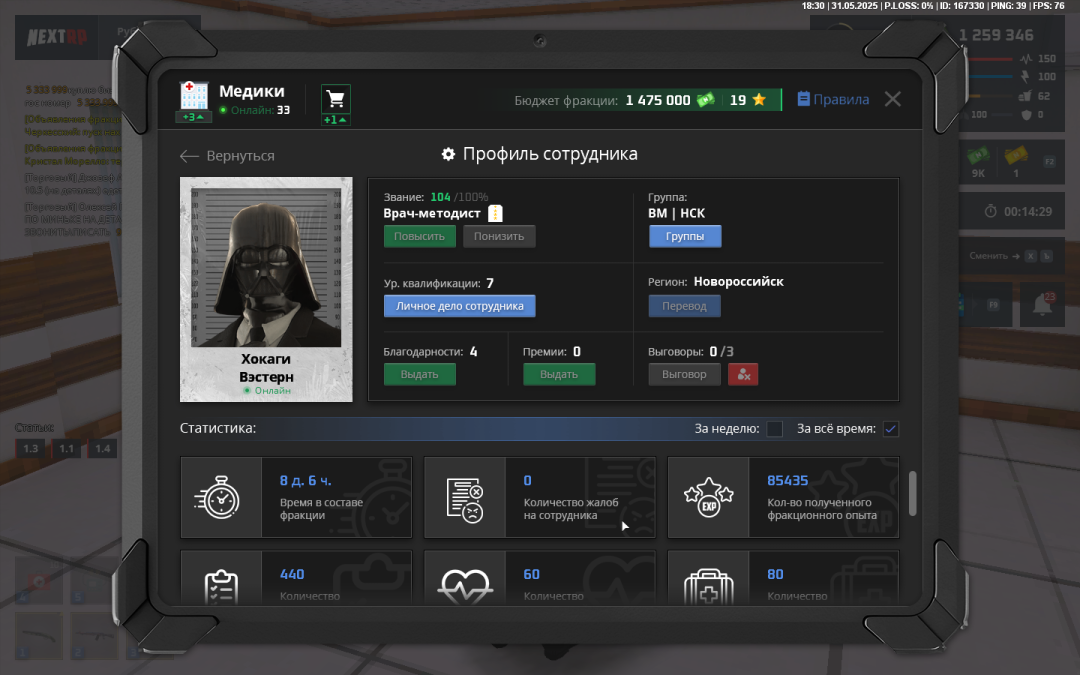Give a bonus with Выдать under Премии
Image resolution: width=1080 pixels, height=675 pixels.
pos(559,374)
